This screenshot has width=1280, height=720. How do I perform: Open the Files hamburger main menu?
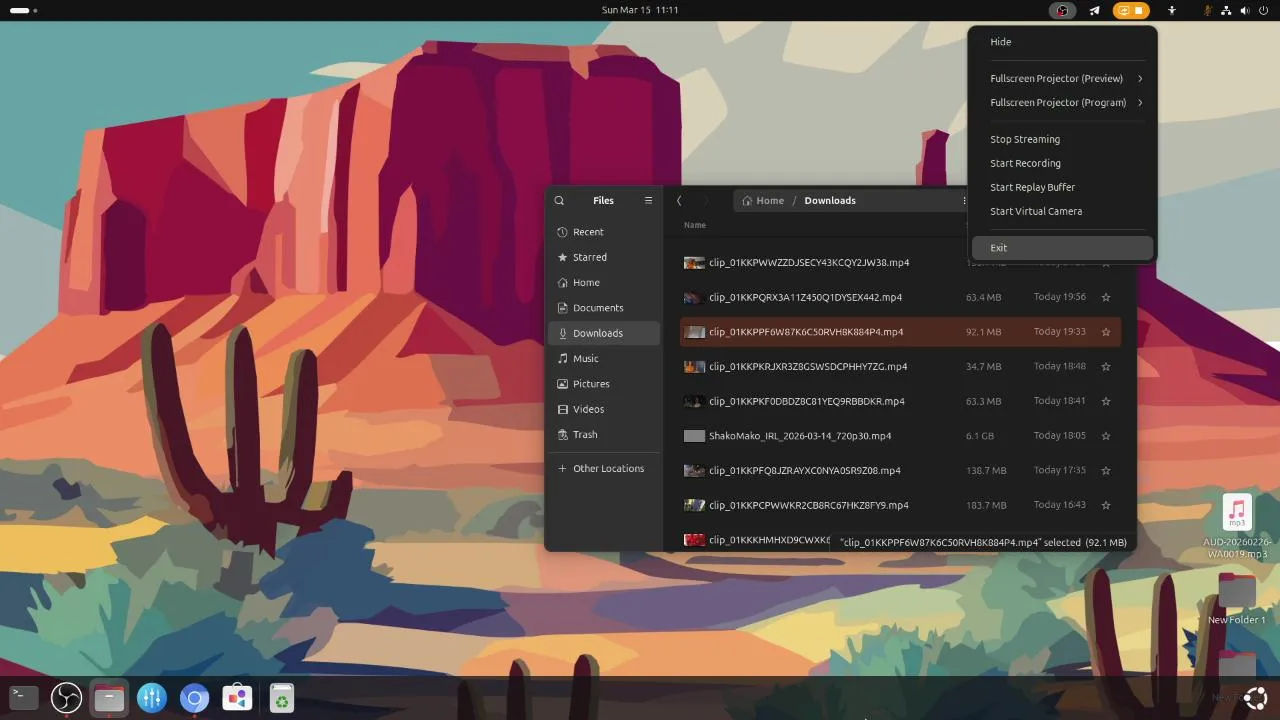click(648, 200)
